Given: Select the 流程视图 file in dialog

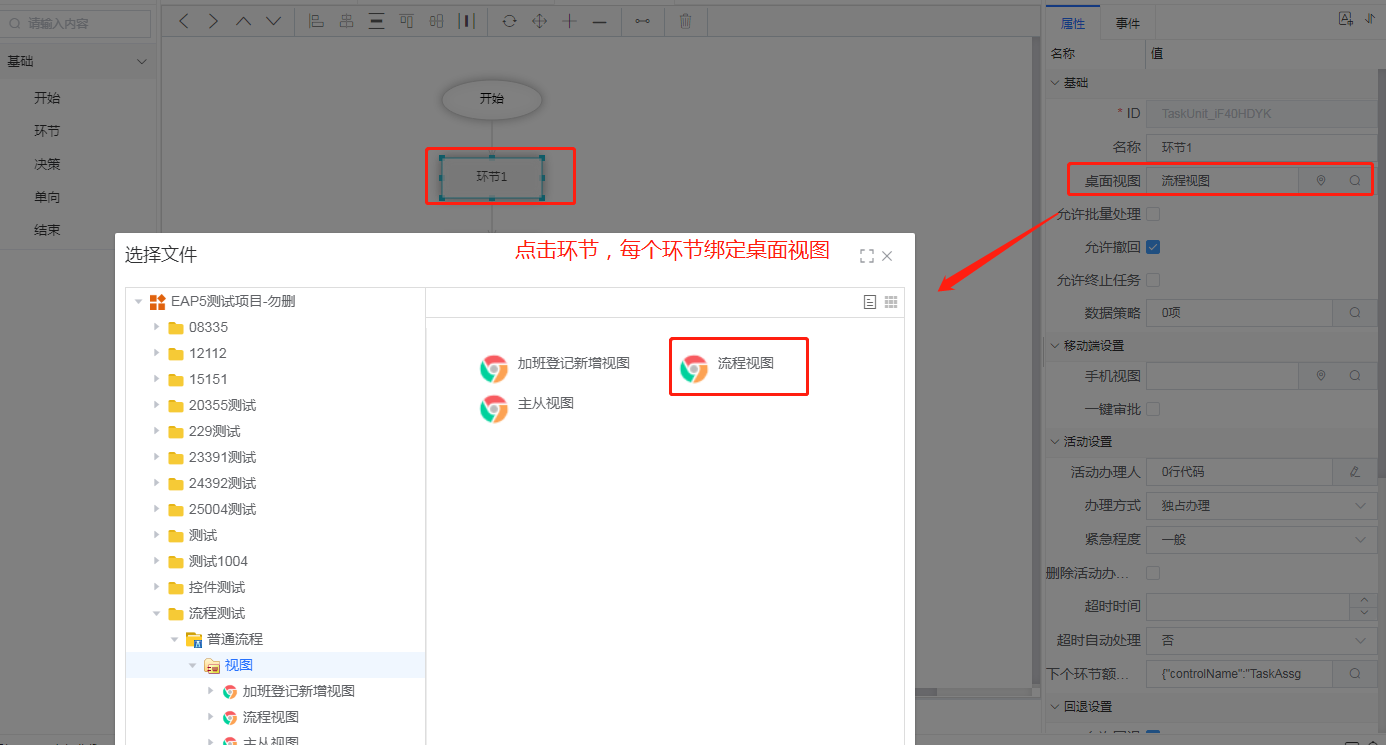Looking at the screenshot, I should point(738,366).
